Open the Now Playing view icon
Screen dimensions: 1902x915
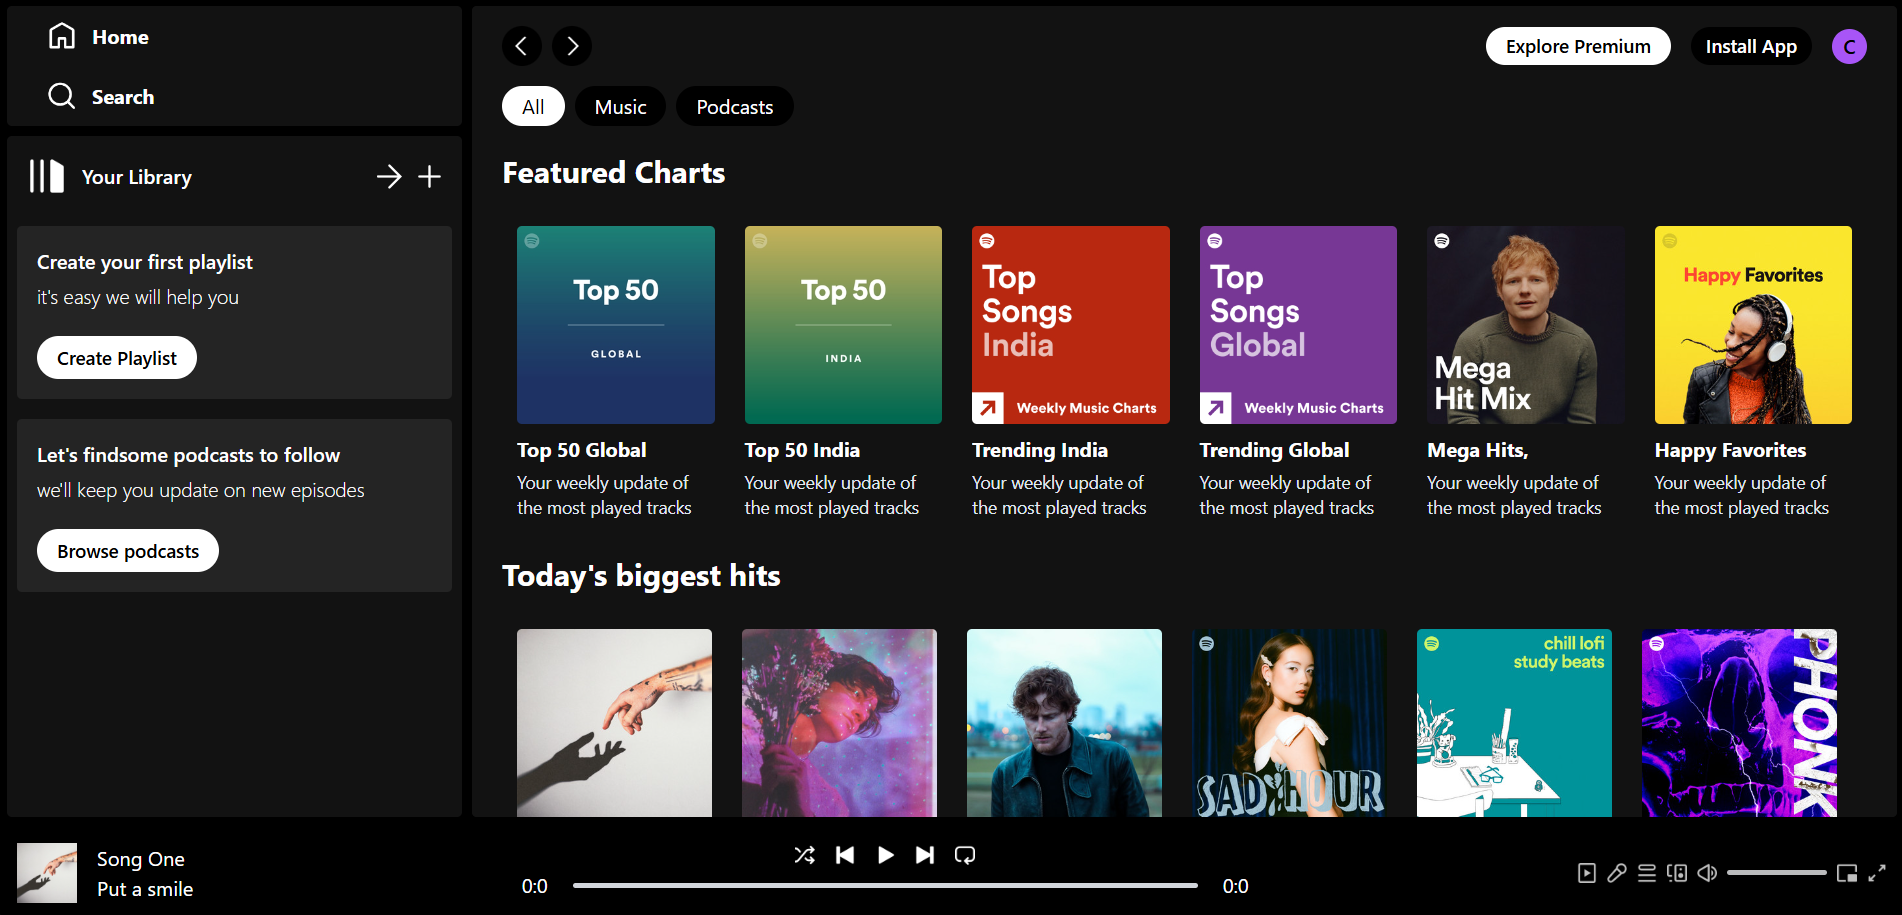point(1587,873)
